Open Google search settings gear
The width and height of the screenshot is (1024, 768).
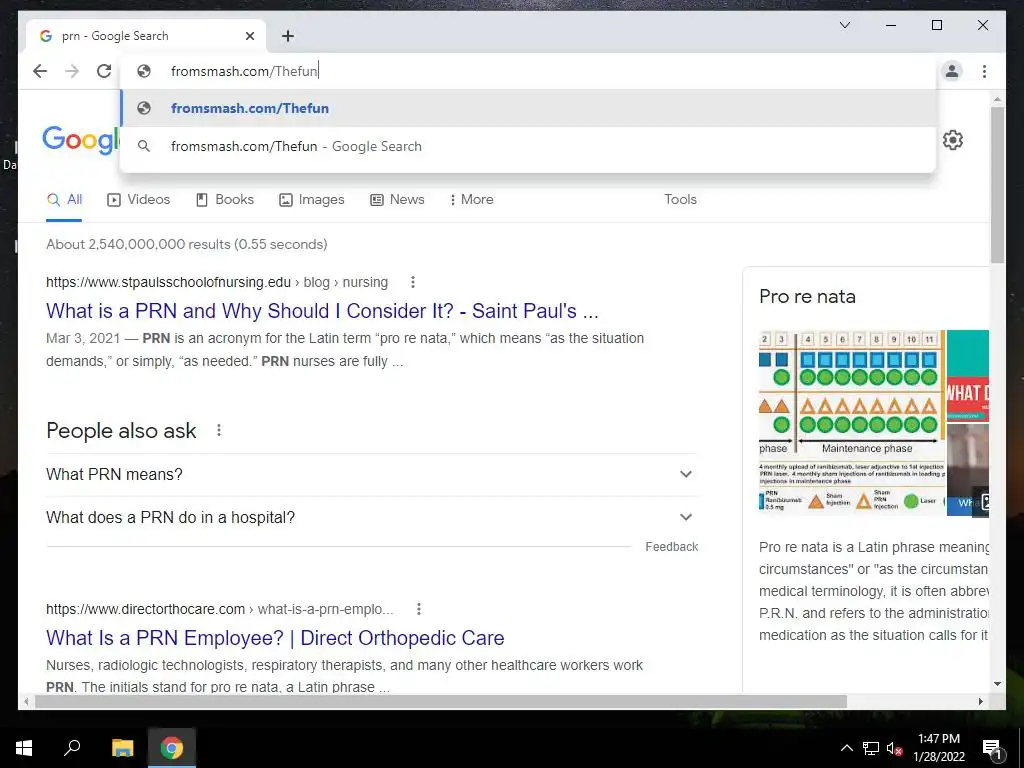[953, 140]
